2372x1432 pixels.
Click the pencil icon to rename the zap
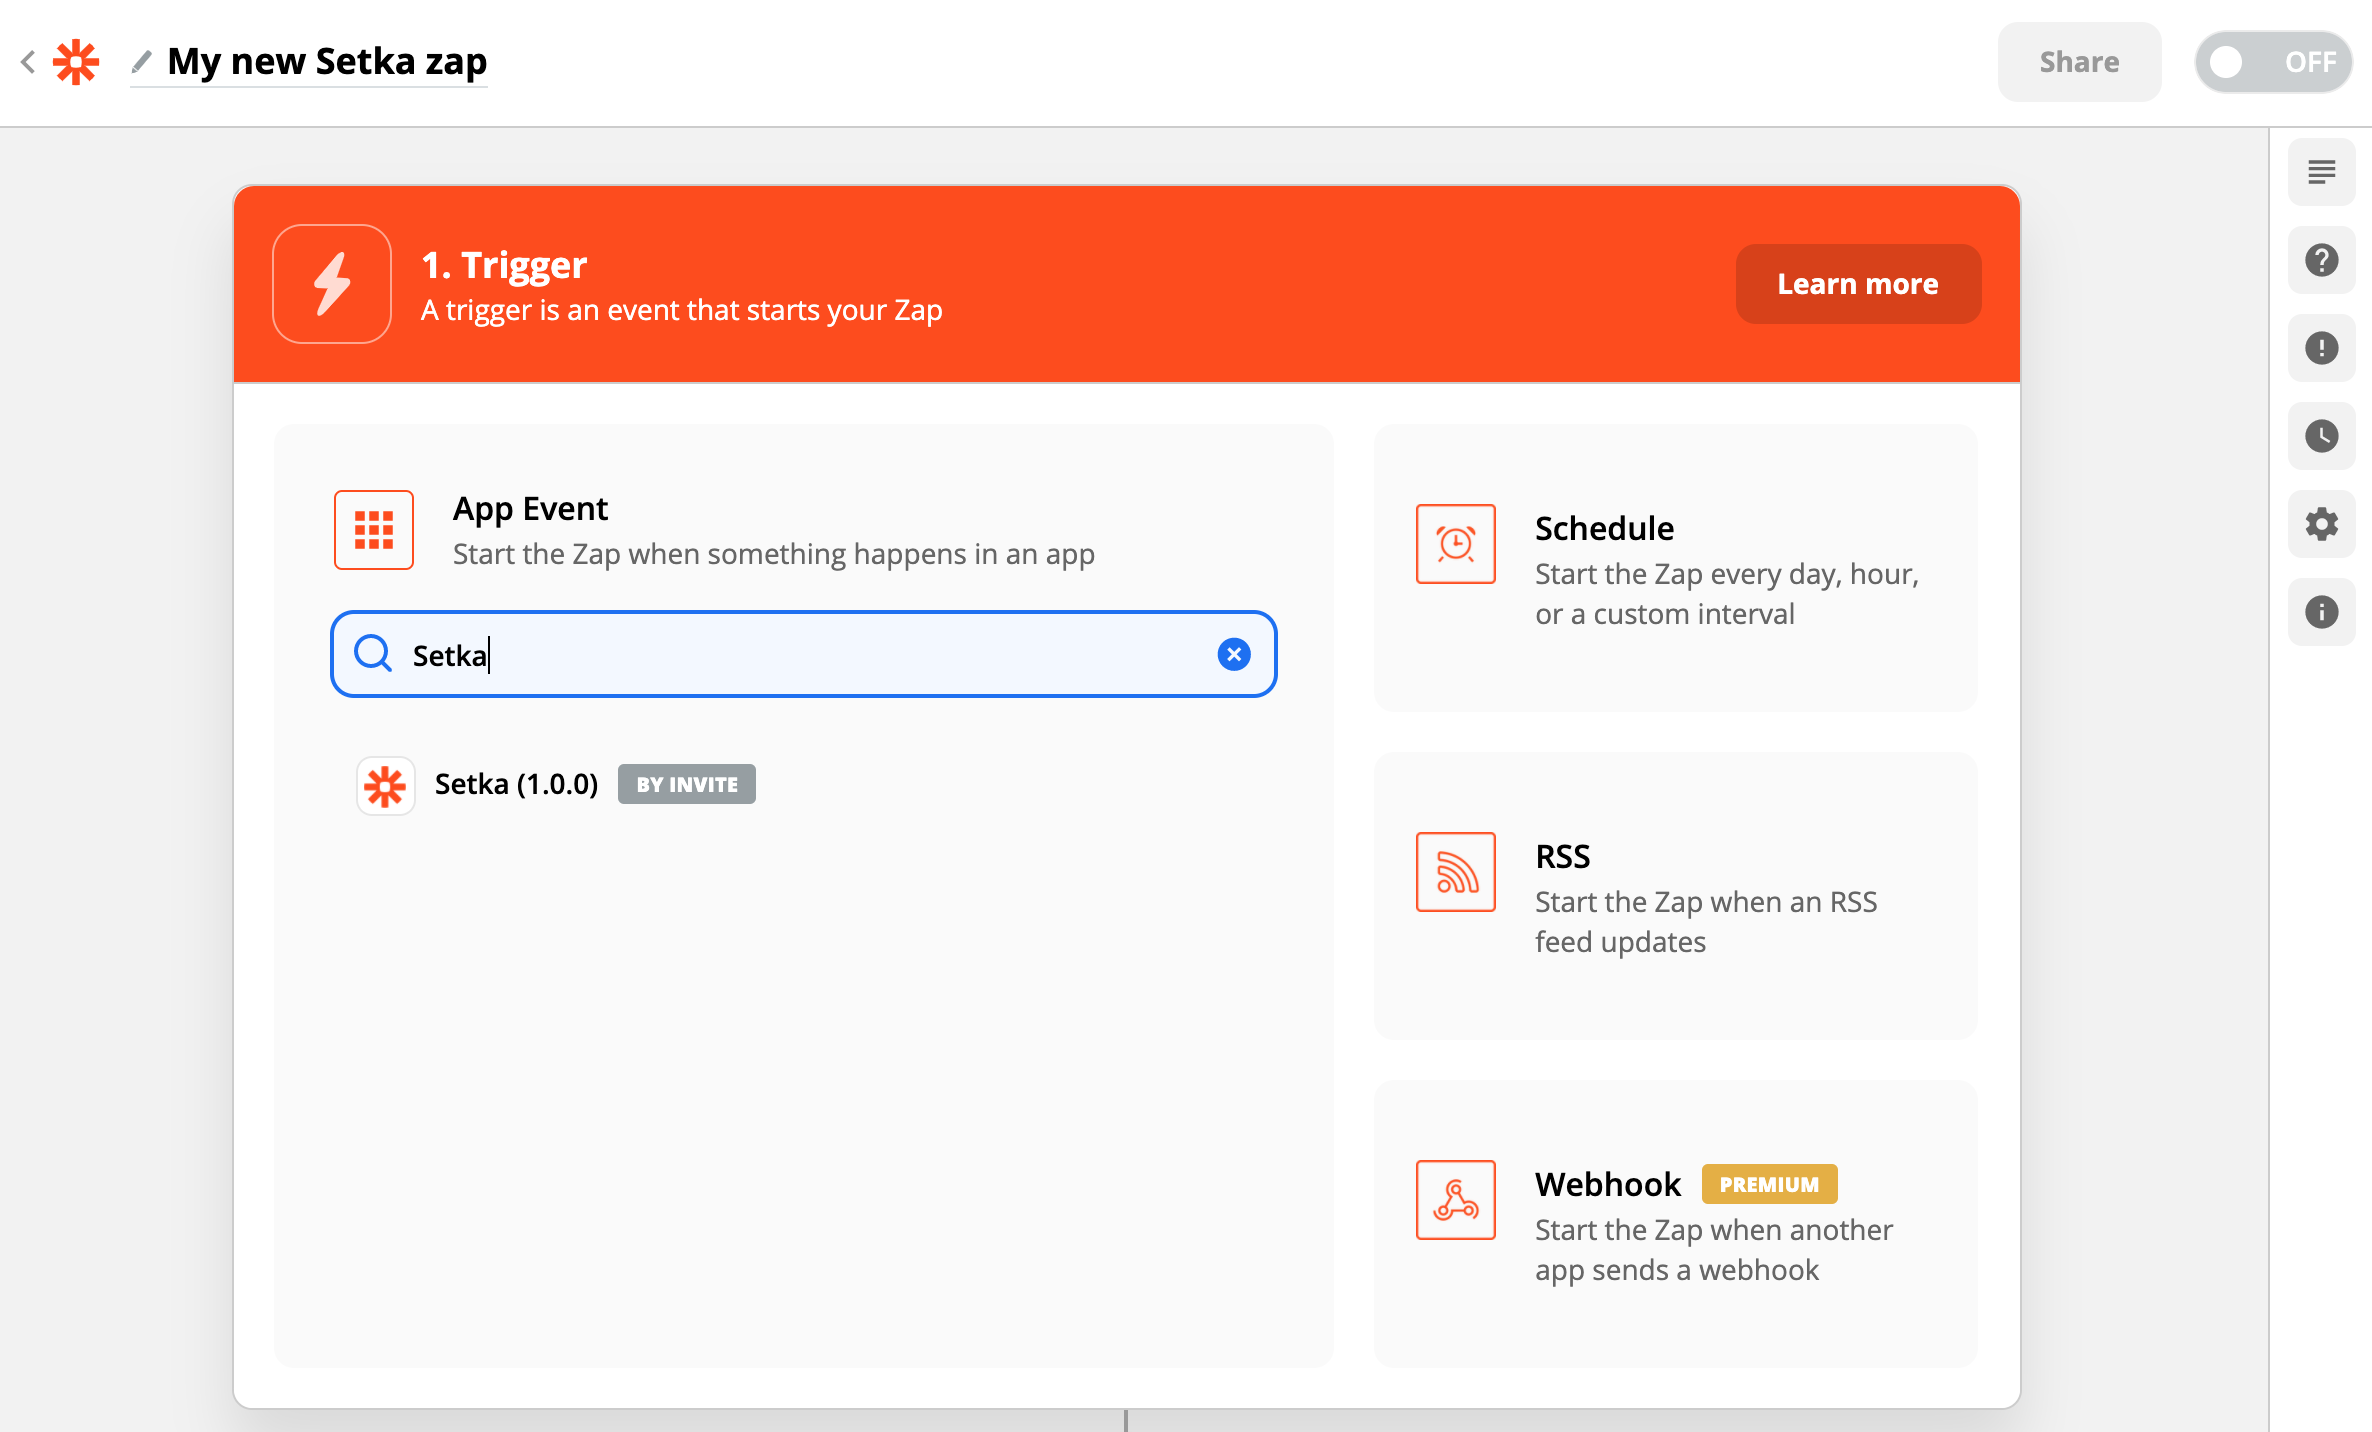[142, 62]
